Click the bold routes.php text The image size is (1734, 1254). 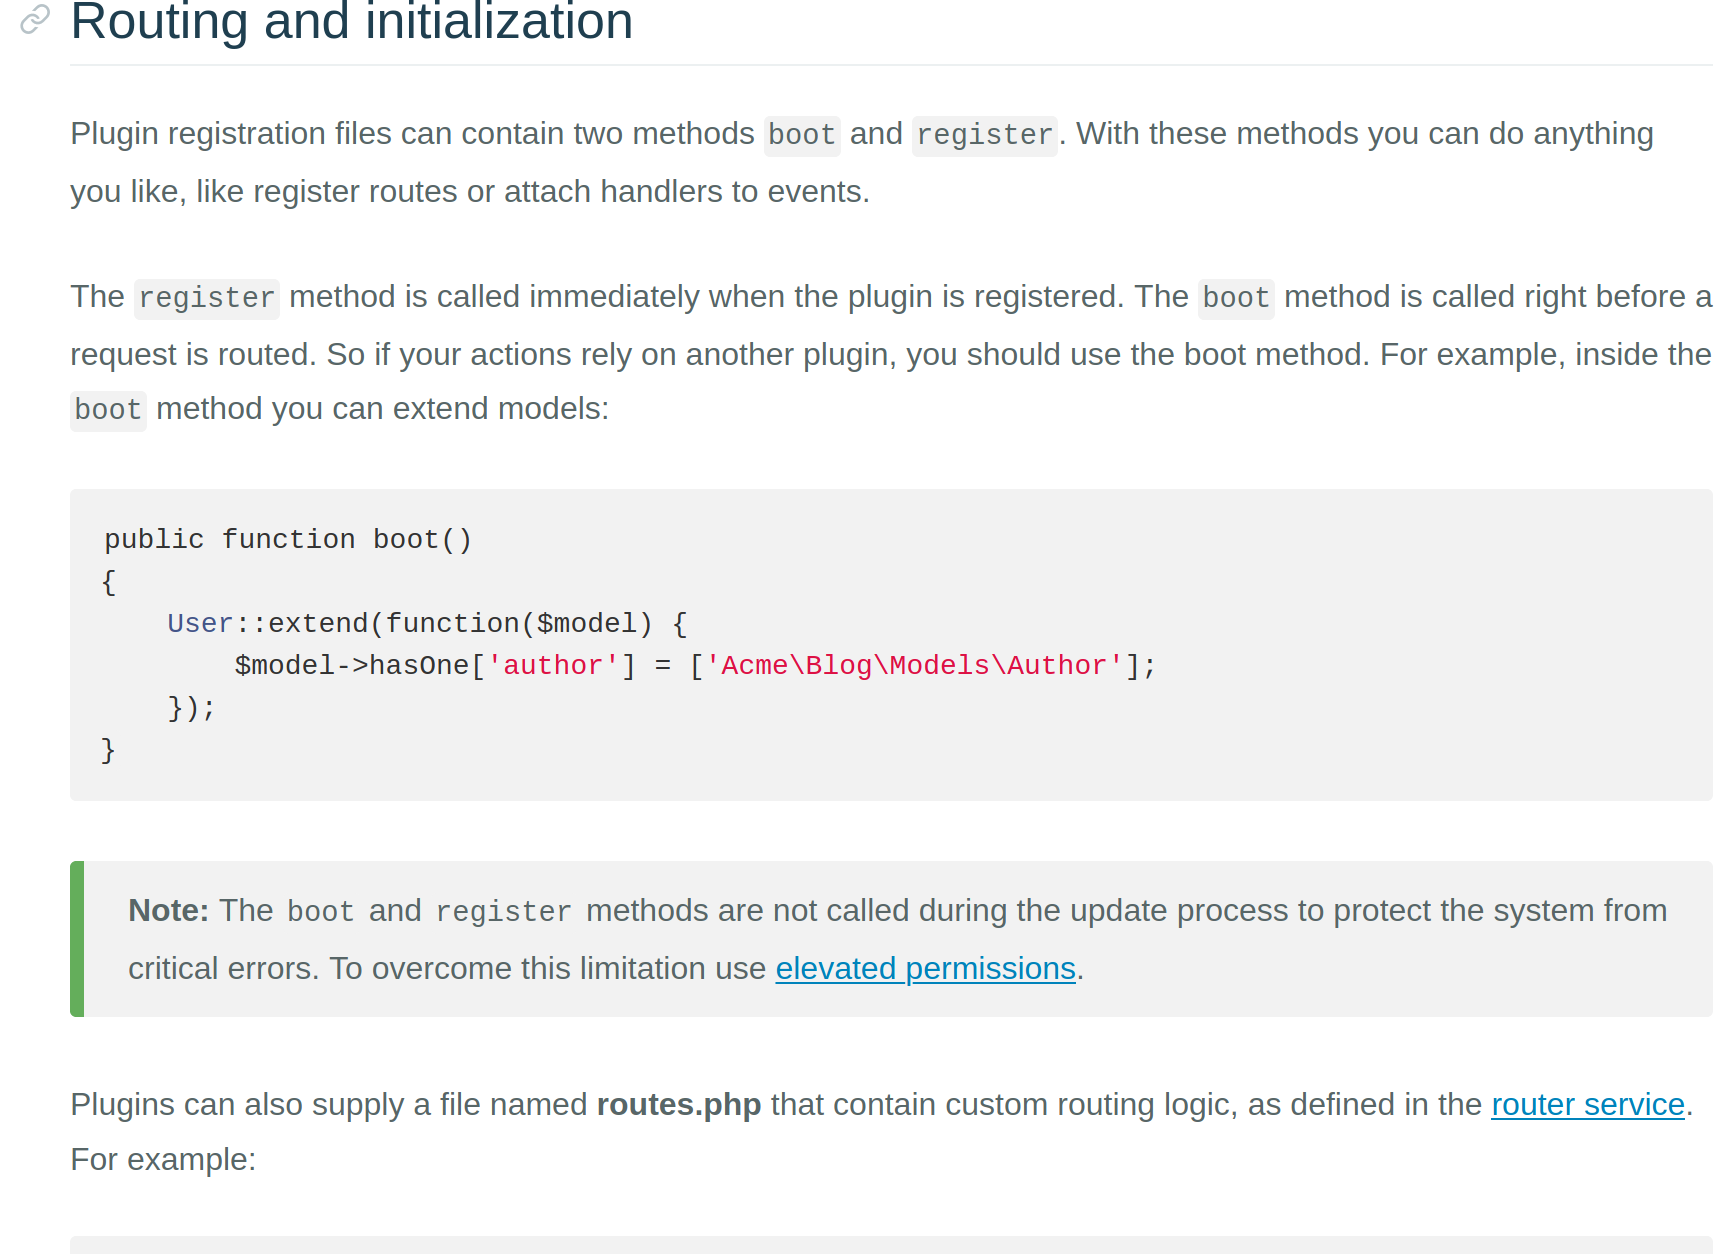tap(679, 1104)
